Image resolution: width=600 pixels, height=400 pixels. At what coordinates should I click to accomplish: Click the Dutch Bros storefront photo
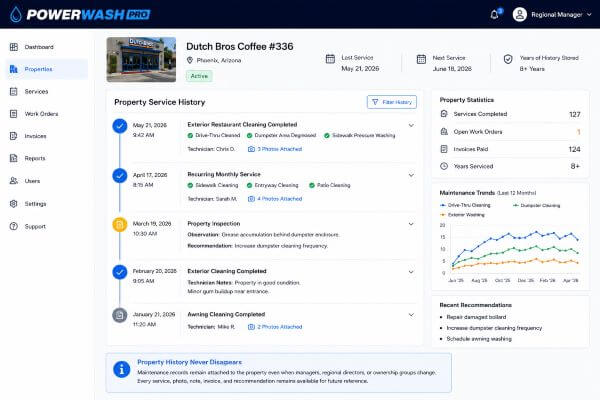pos(141,59)
